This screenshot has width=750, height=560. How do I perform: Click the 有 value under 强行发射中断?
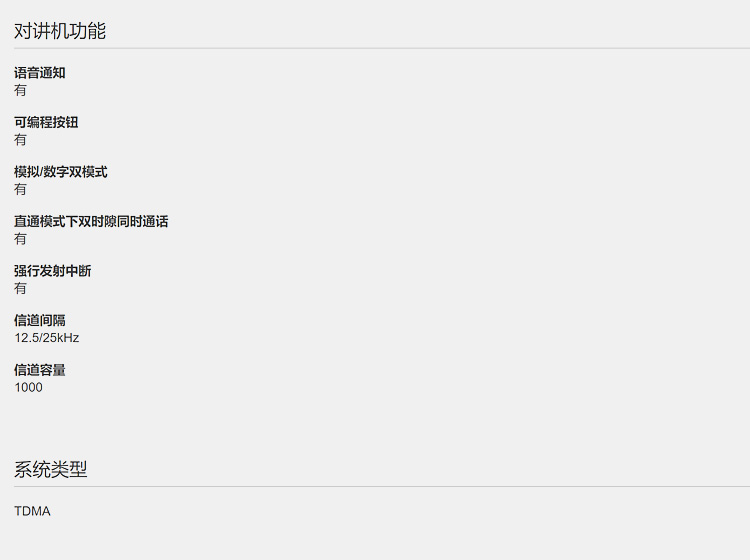[20, 288]
